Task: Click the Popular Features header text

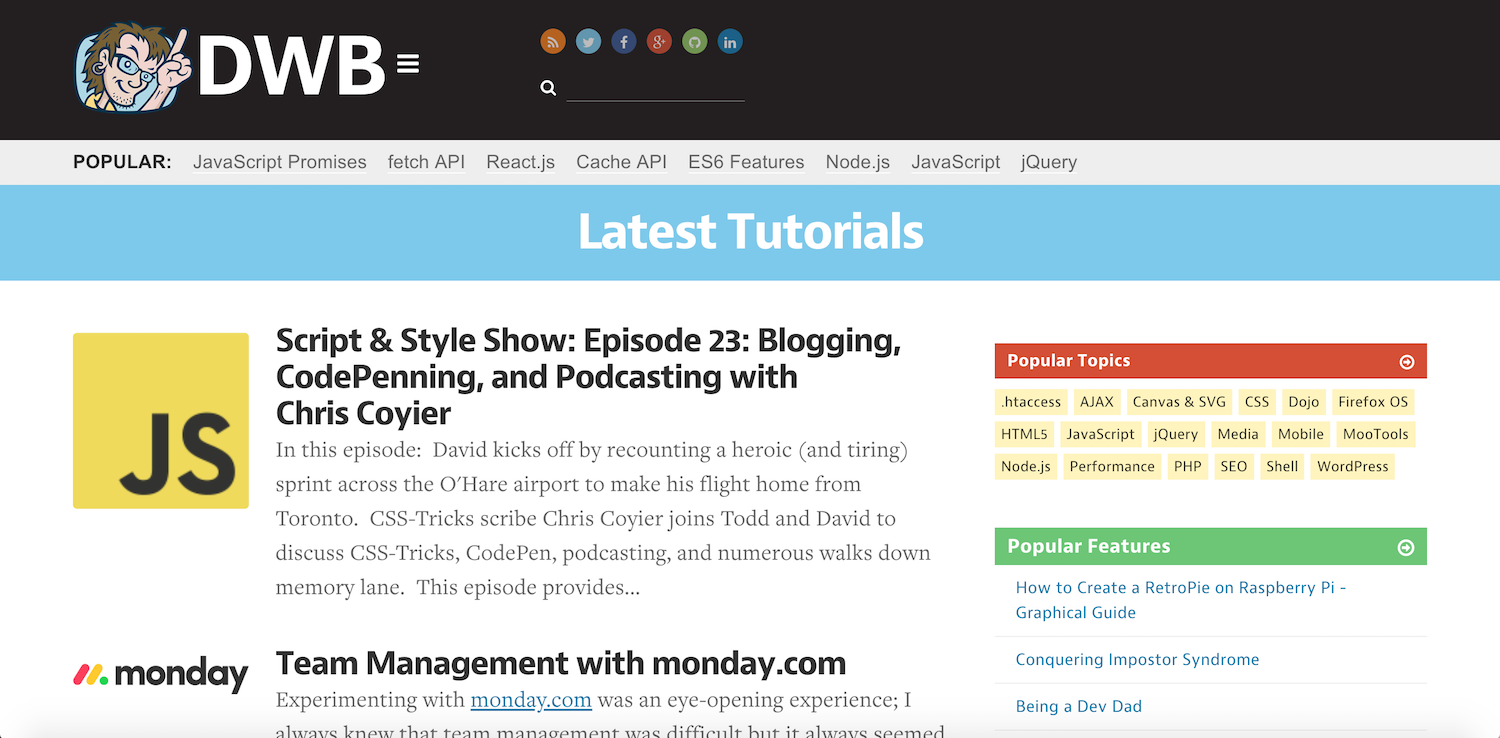Action: click(x=1088, y=546)
